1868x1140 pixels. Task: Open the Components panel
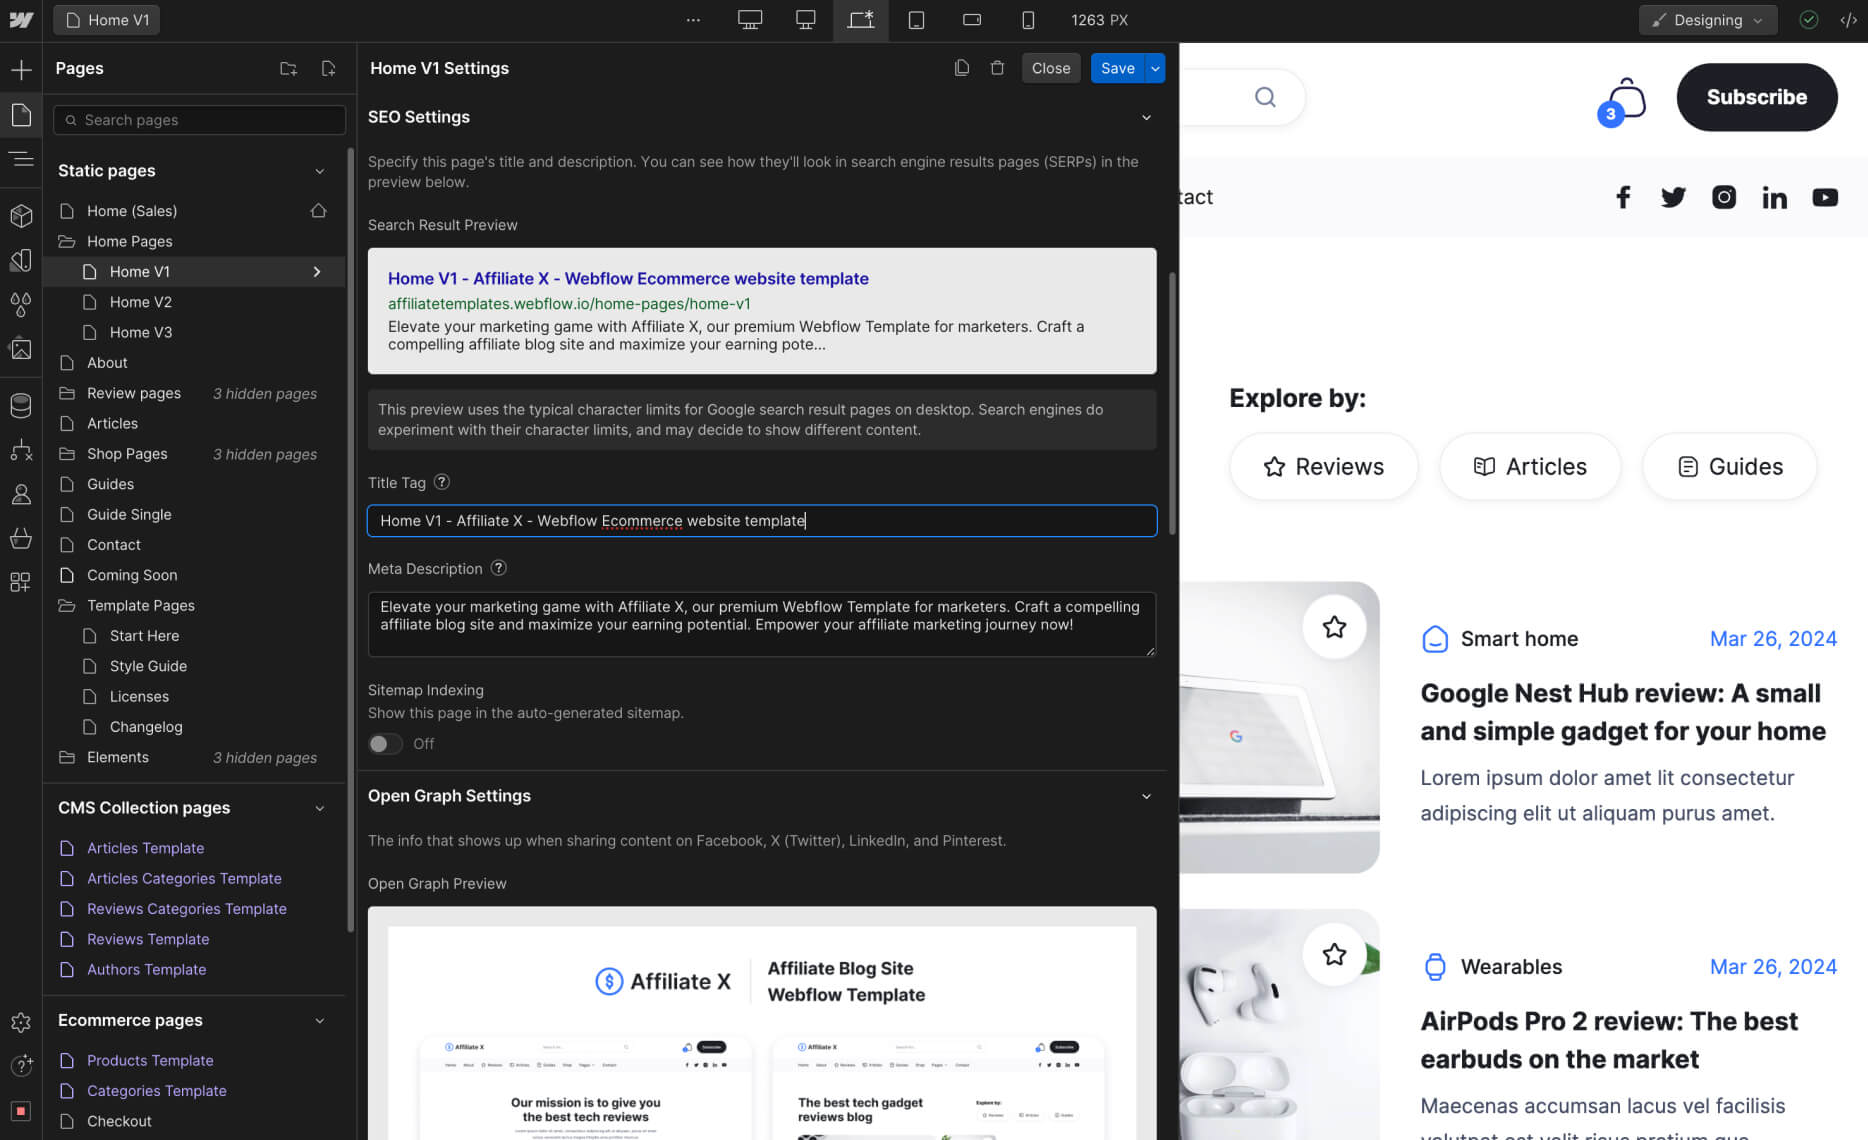tap(22, 215)
